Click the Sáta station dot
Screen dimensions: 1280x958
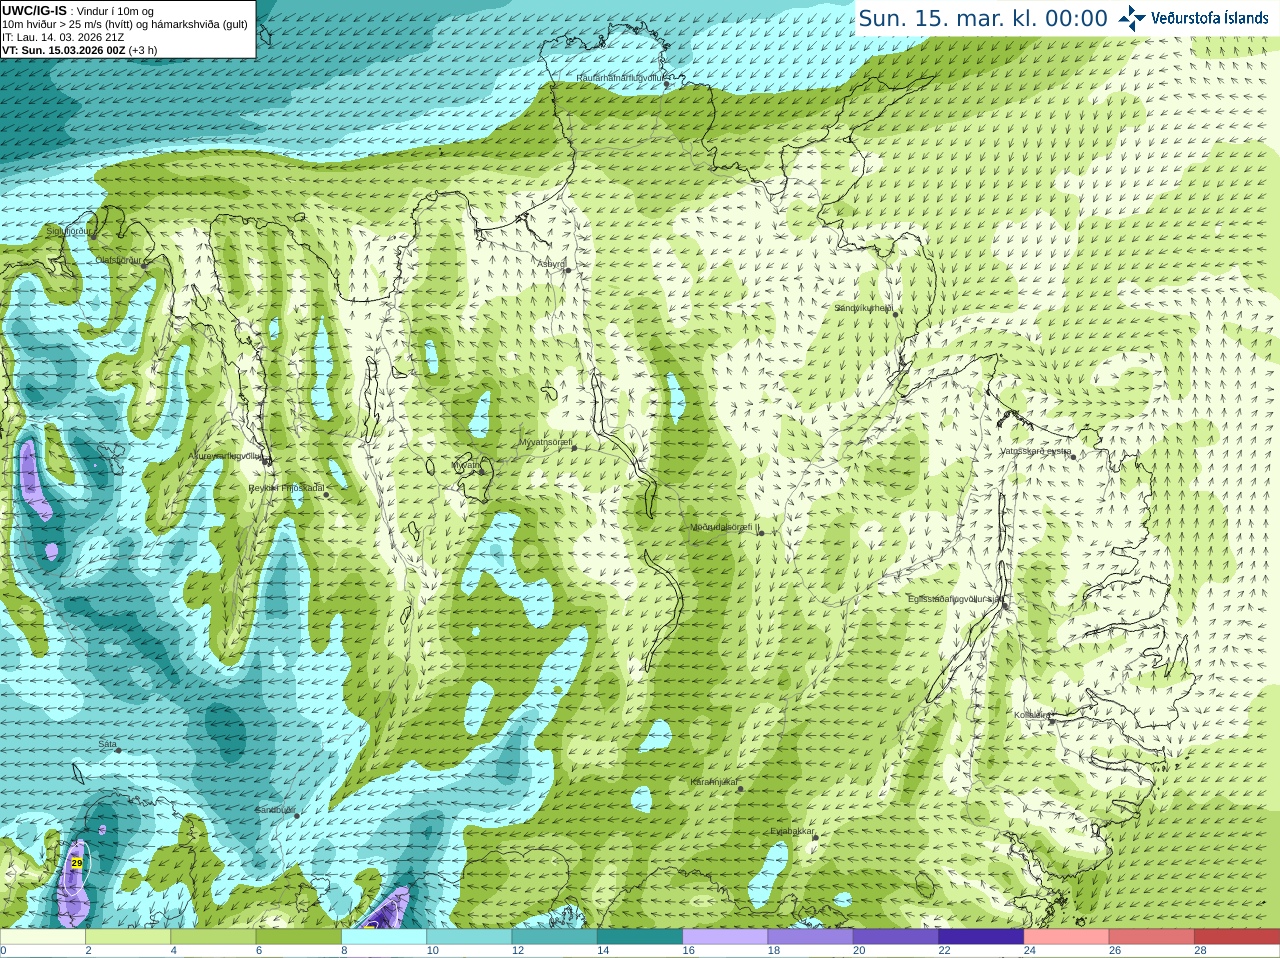[x=118, y=750]
